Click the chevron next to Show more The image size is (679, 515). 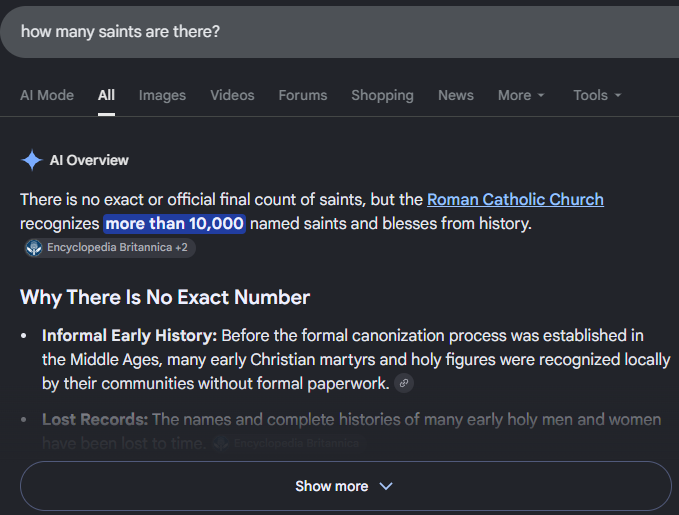coord(386,486)
